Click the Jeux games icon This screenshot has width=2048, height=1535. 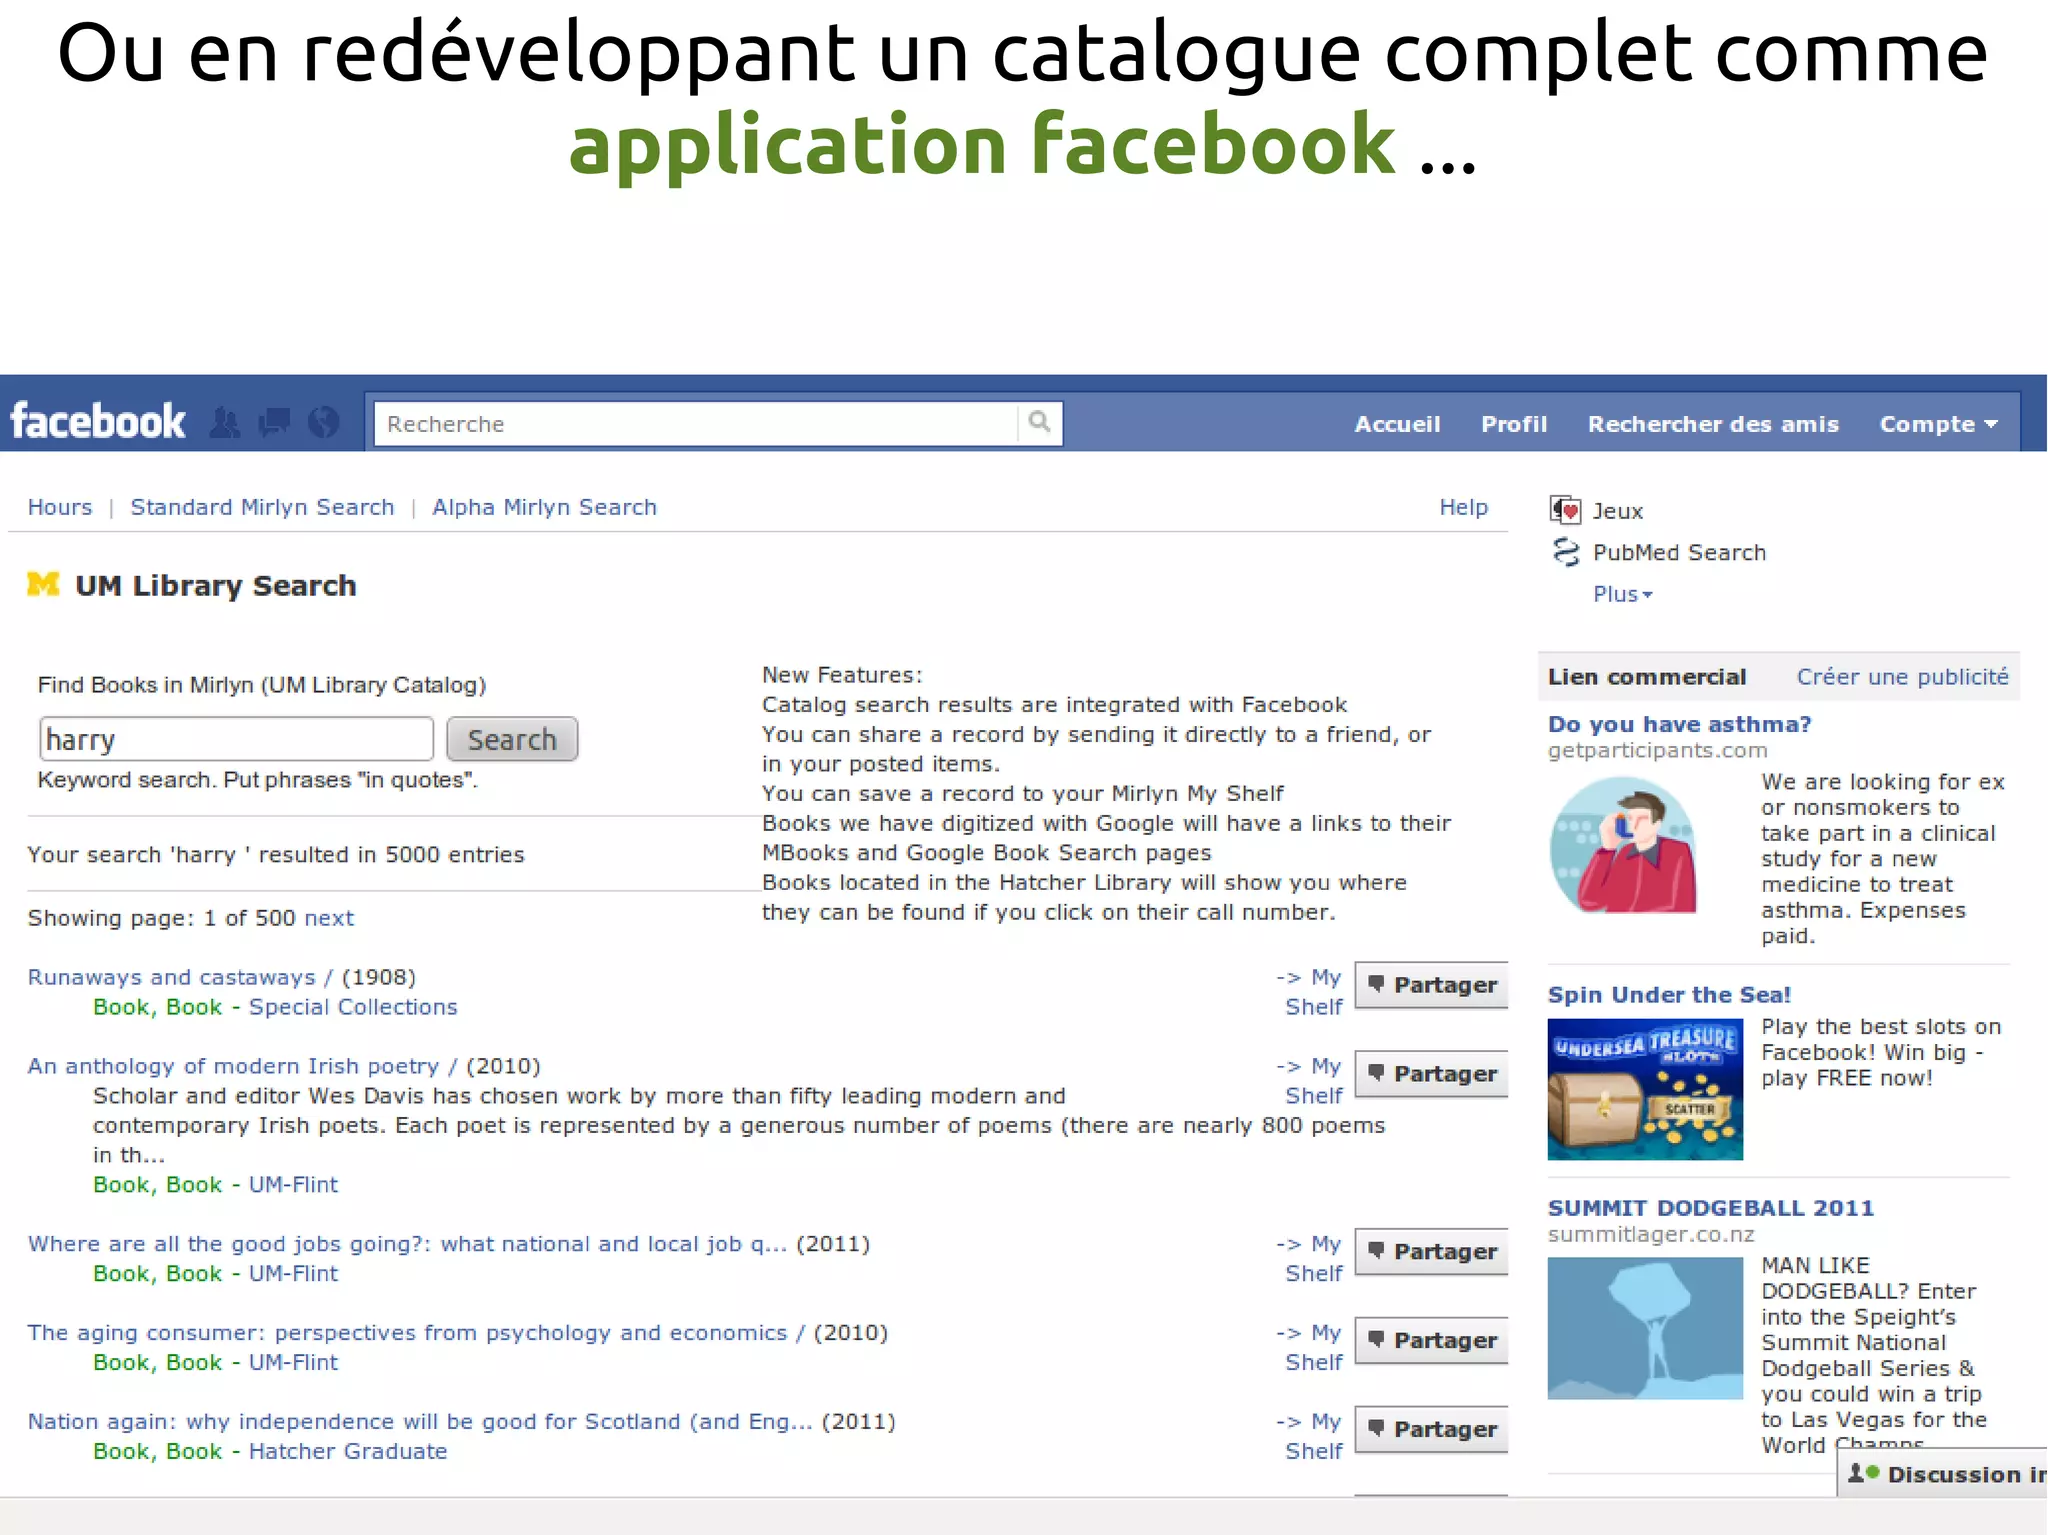click(x=1565, y=510)
